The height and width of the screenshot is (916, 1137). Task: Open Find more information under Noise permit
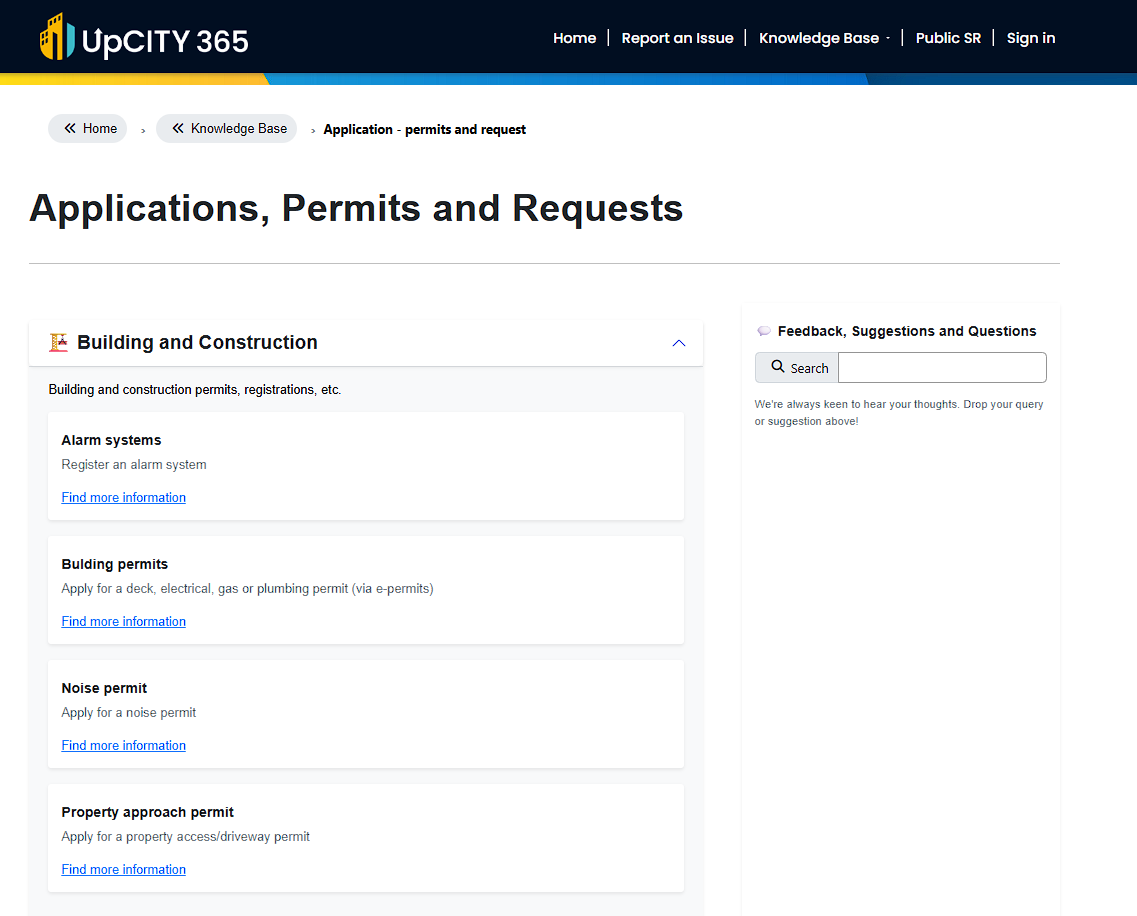(123, 745)
